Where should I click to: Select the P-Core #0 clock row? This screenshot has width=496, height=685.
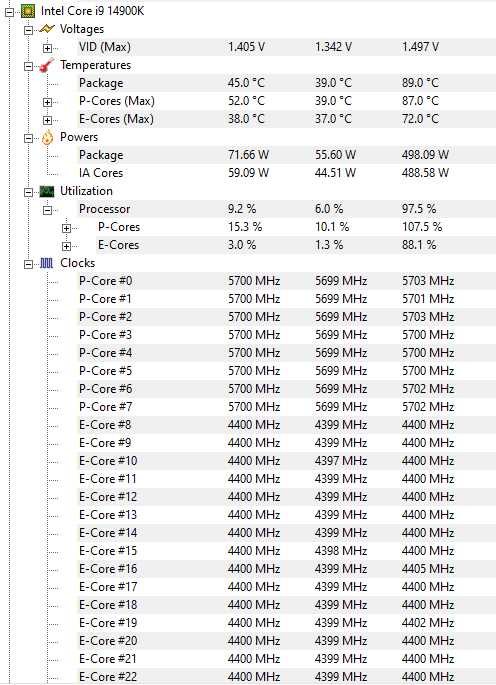(286, 281)
